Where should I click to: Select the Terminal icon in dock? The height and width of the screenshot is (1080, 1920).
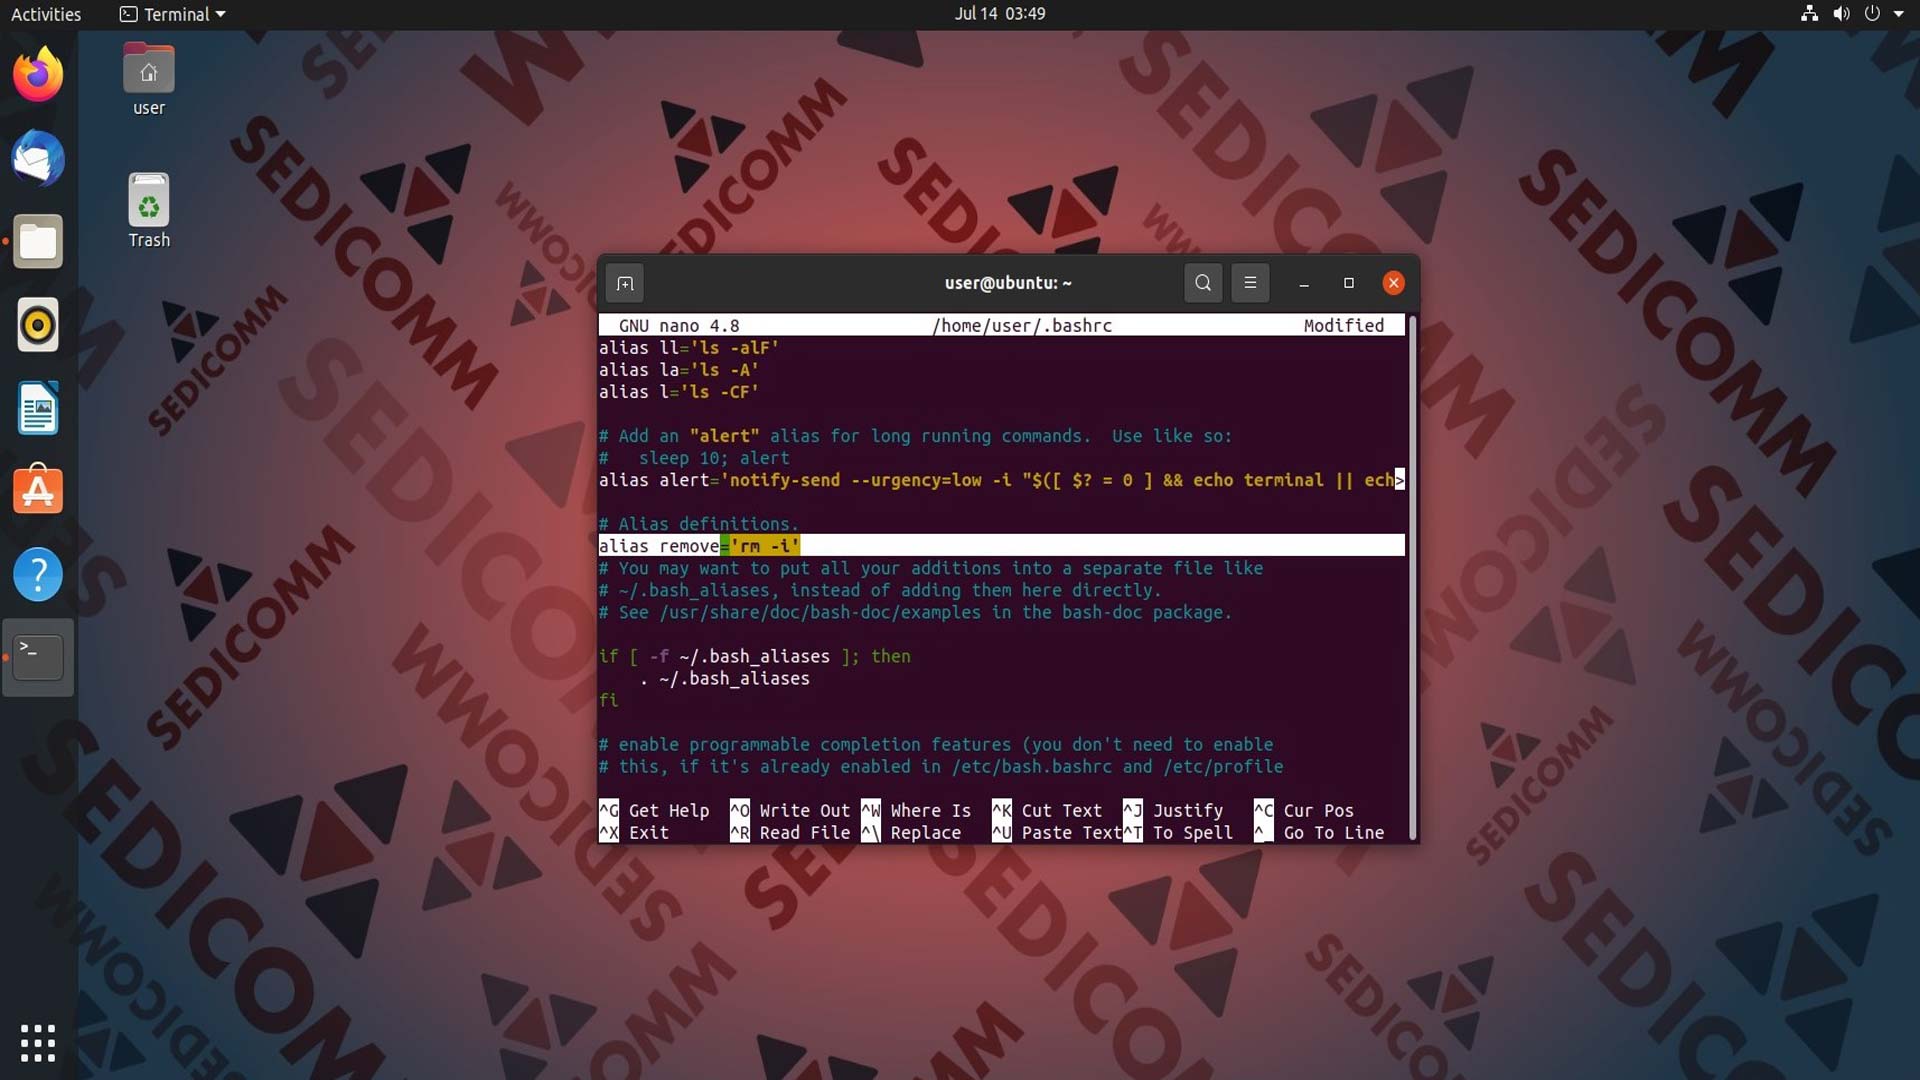(x=38, y=657)
